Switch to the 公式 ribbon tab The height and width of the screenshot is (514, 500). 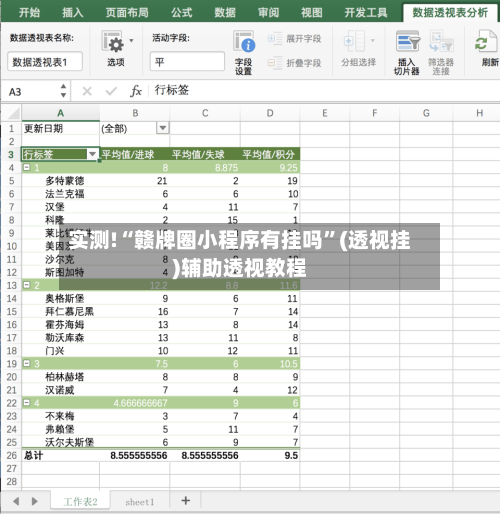tap(182, 13)
